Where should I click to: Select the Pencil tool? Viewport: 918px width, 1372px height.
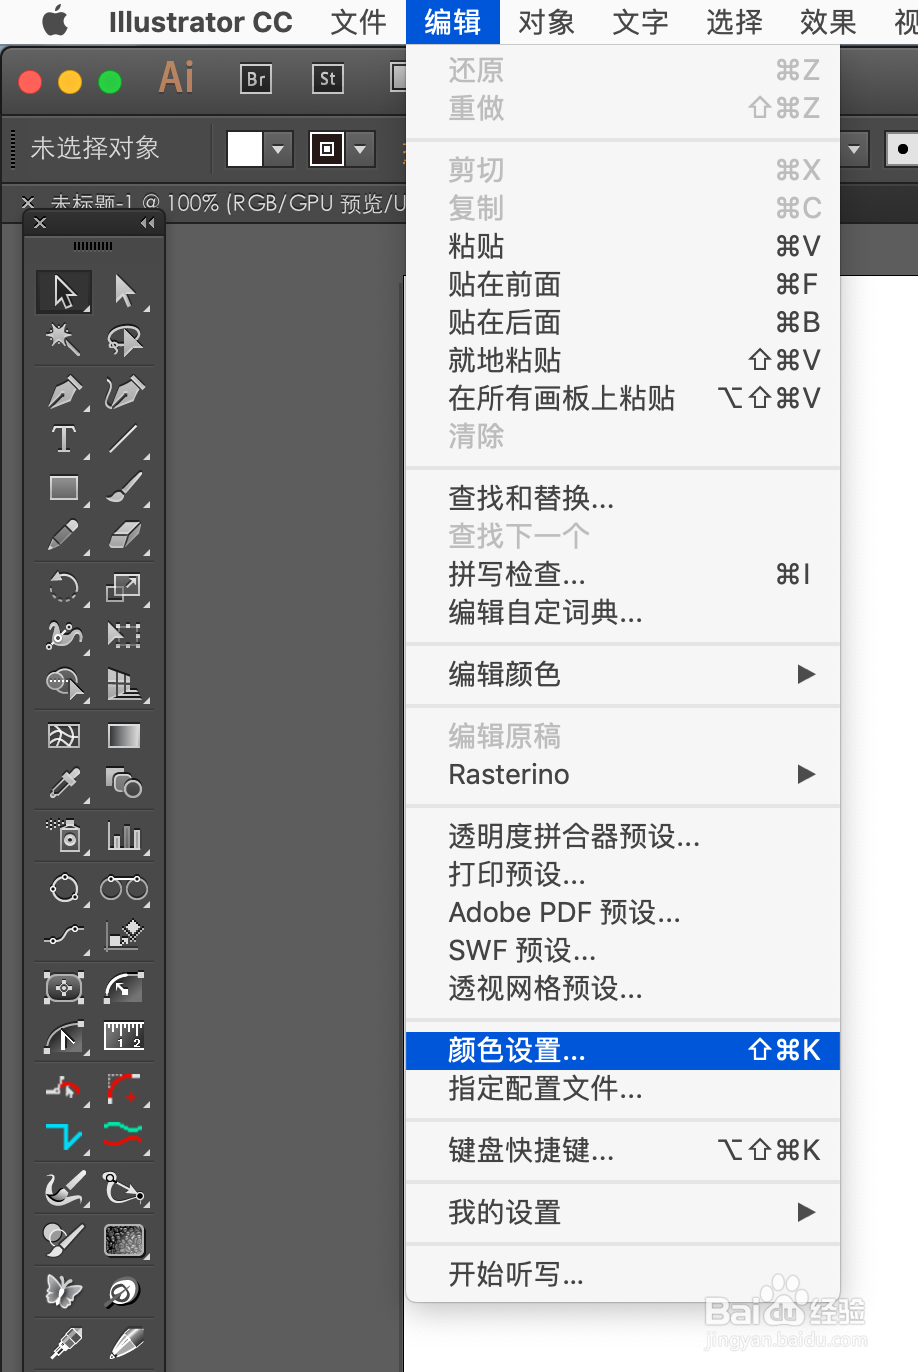pos(64,536)
